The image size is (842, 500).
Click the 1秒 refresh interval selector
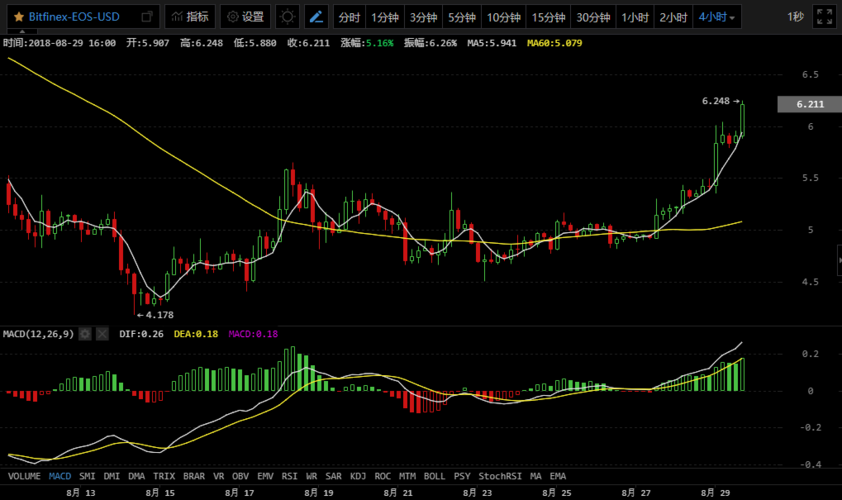795,17
